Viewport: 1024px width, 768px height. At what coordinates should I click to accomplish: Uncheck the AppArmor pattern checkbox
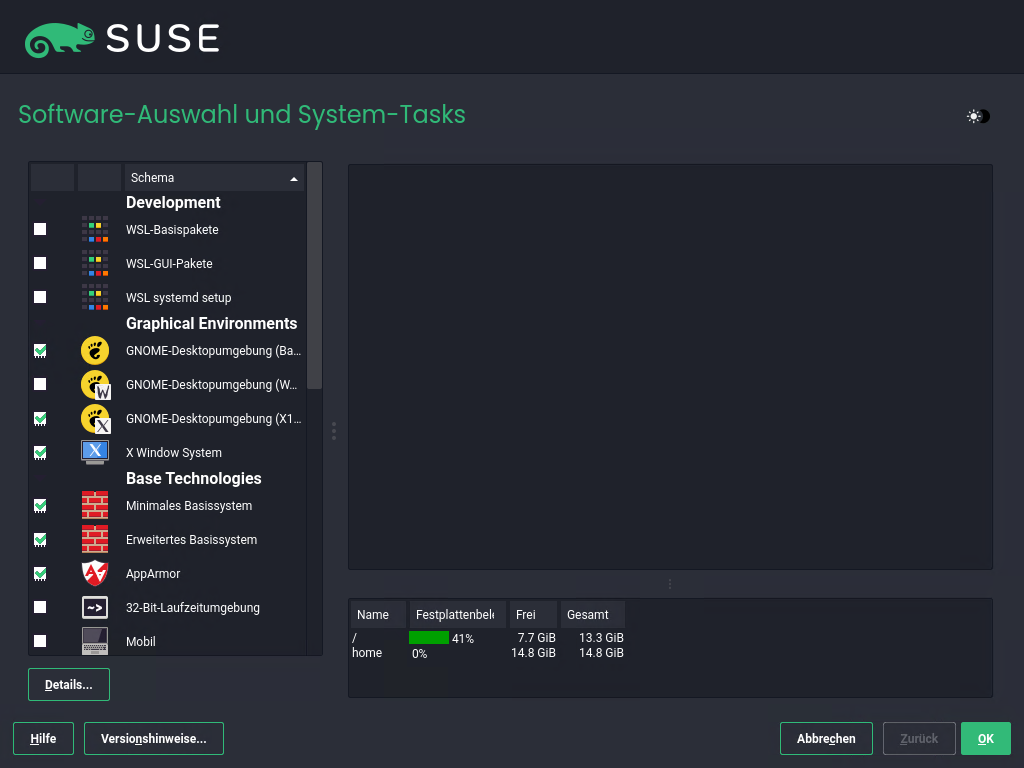pyautogui.click(x=40, y=573)
